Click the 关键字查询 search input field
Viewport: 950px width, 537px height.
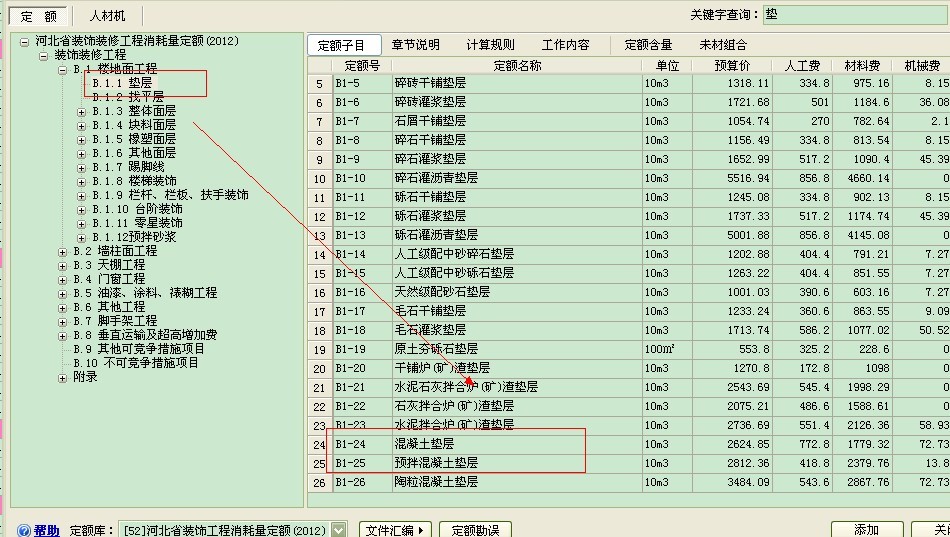[856, 15]
